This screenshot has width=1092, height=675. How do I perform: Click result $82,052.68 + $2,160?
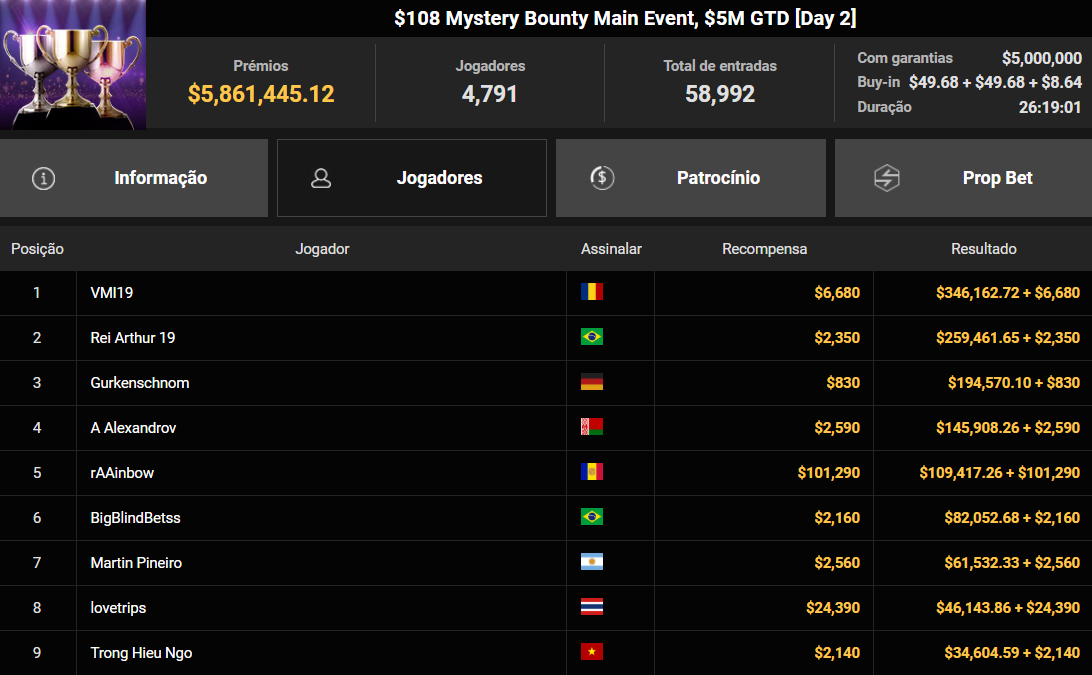click(1012, 518)
